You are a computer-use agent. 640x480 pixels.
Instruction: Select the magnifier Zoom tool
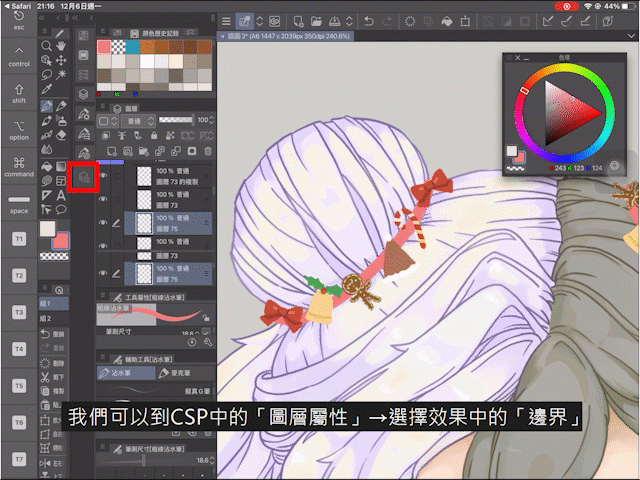[47, 45]
